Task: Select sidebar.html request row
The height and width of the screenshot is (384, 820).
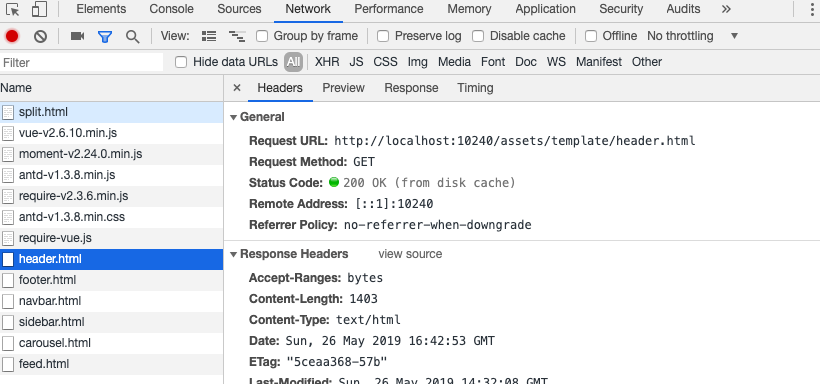Action: click(x=111, y=322)
